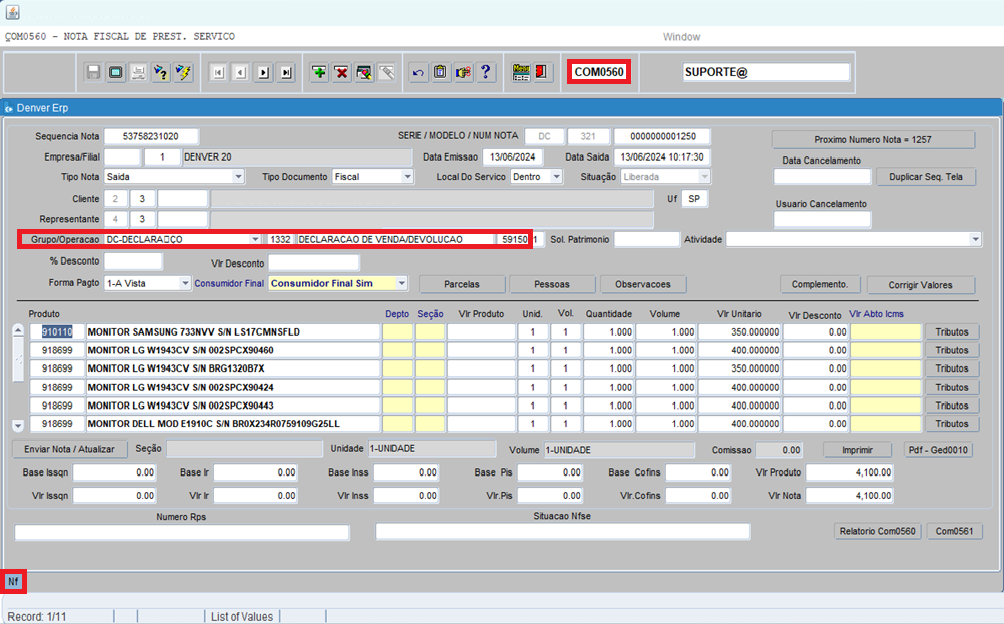The height and width of the screenshot is (624, 1004).
Task: Click the % Desconto input field
Action: (133, 261)
